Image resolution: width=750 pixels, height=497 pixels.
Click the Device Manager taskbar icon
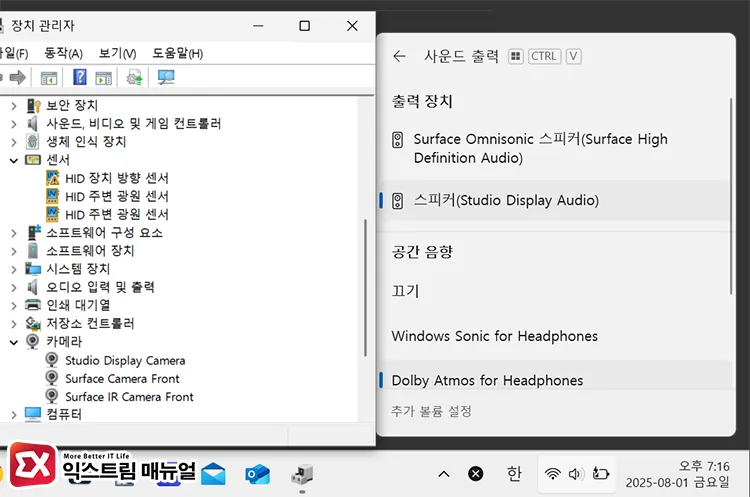pyautogui.click(x=302, y=474)
